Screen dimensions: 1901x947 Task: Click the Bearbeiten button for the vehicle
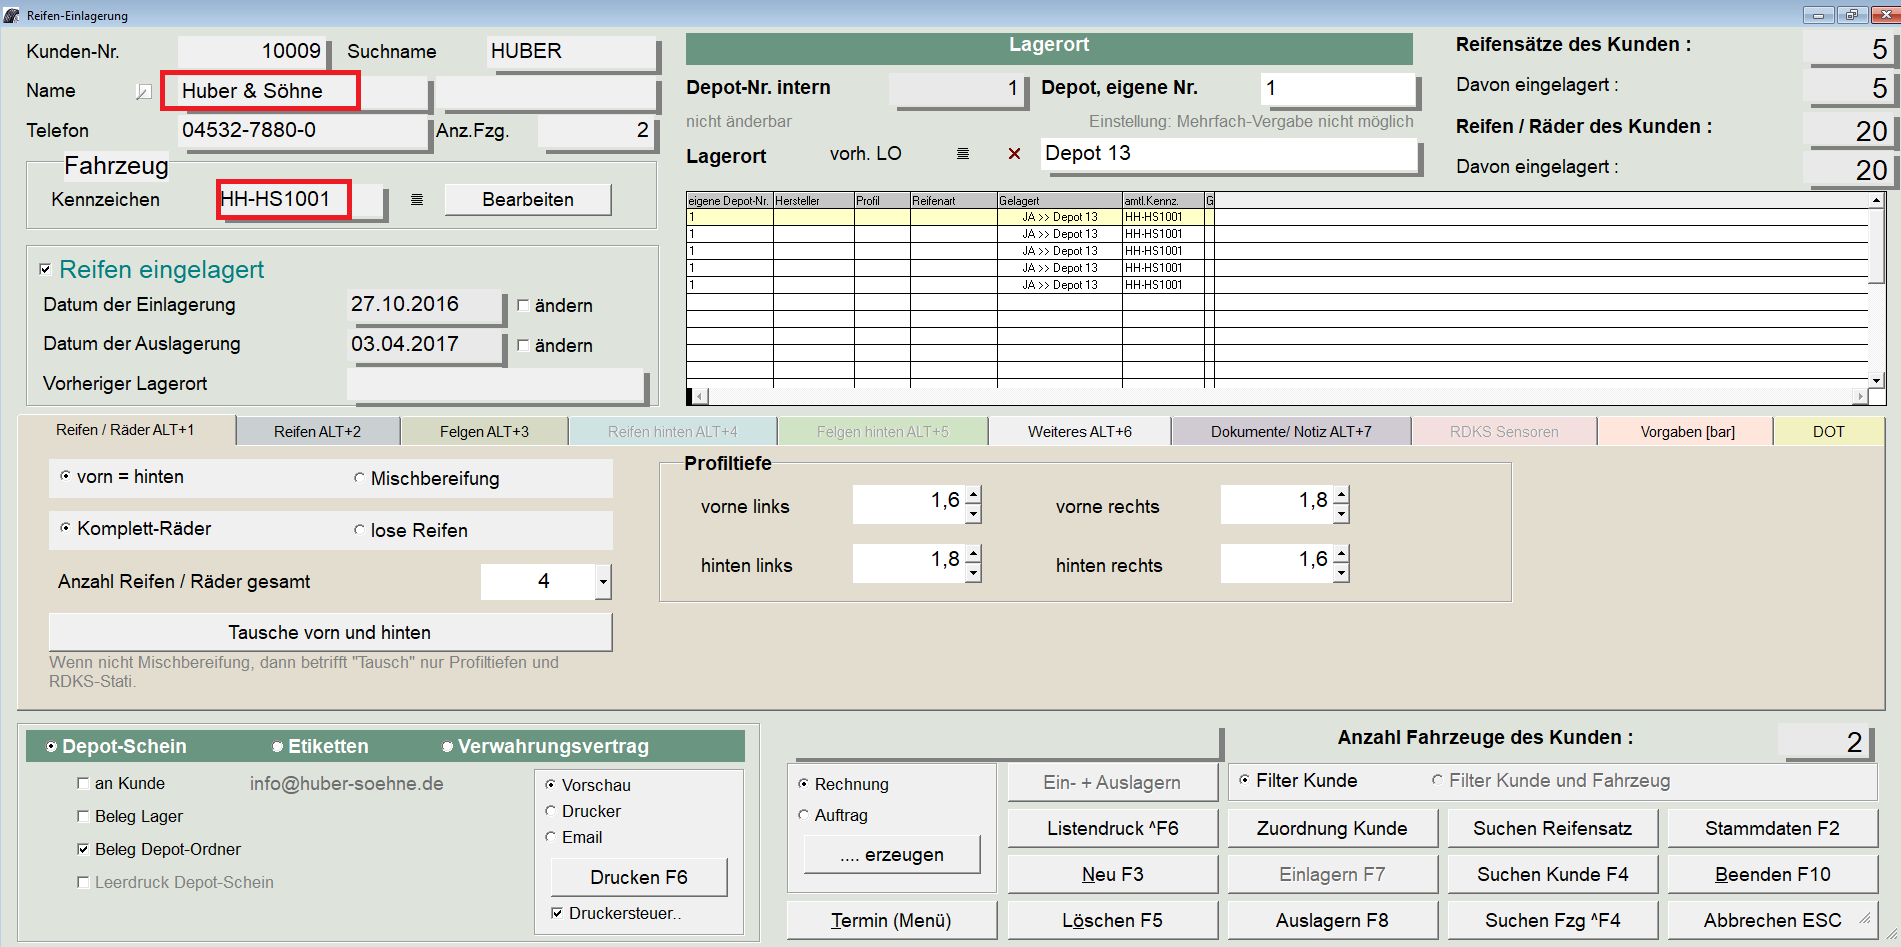[528, 199]
